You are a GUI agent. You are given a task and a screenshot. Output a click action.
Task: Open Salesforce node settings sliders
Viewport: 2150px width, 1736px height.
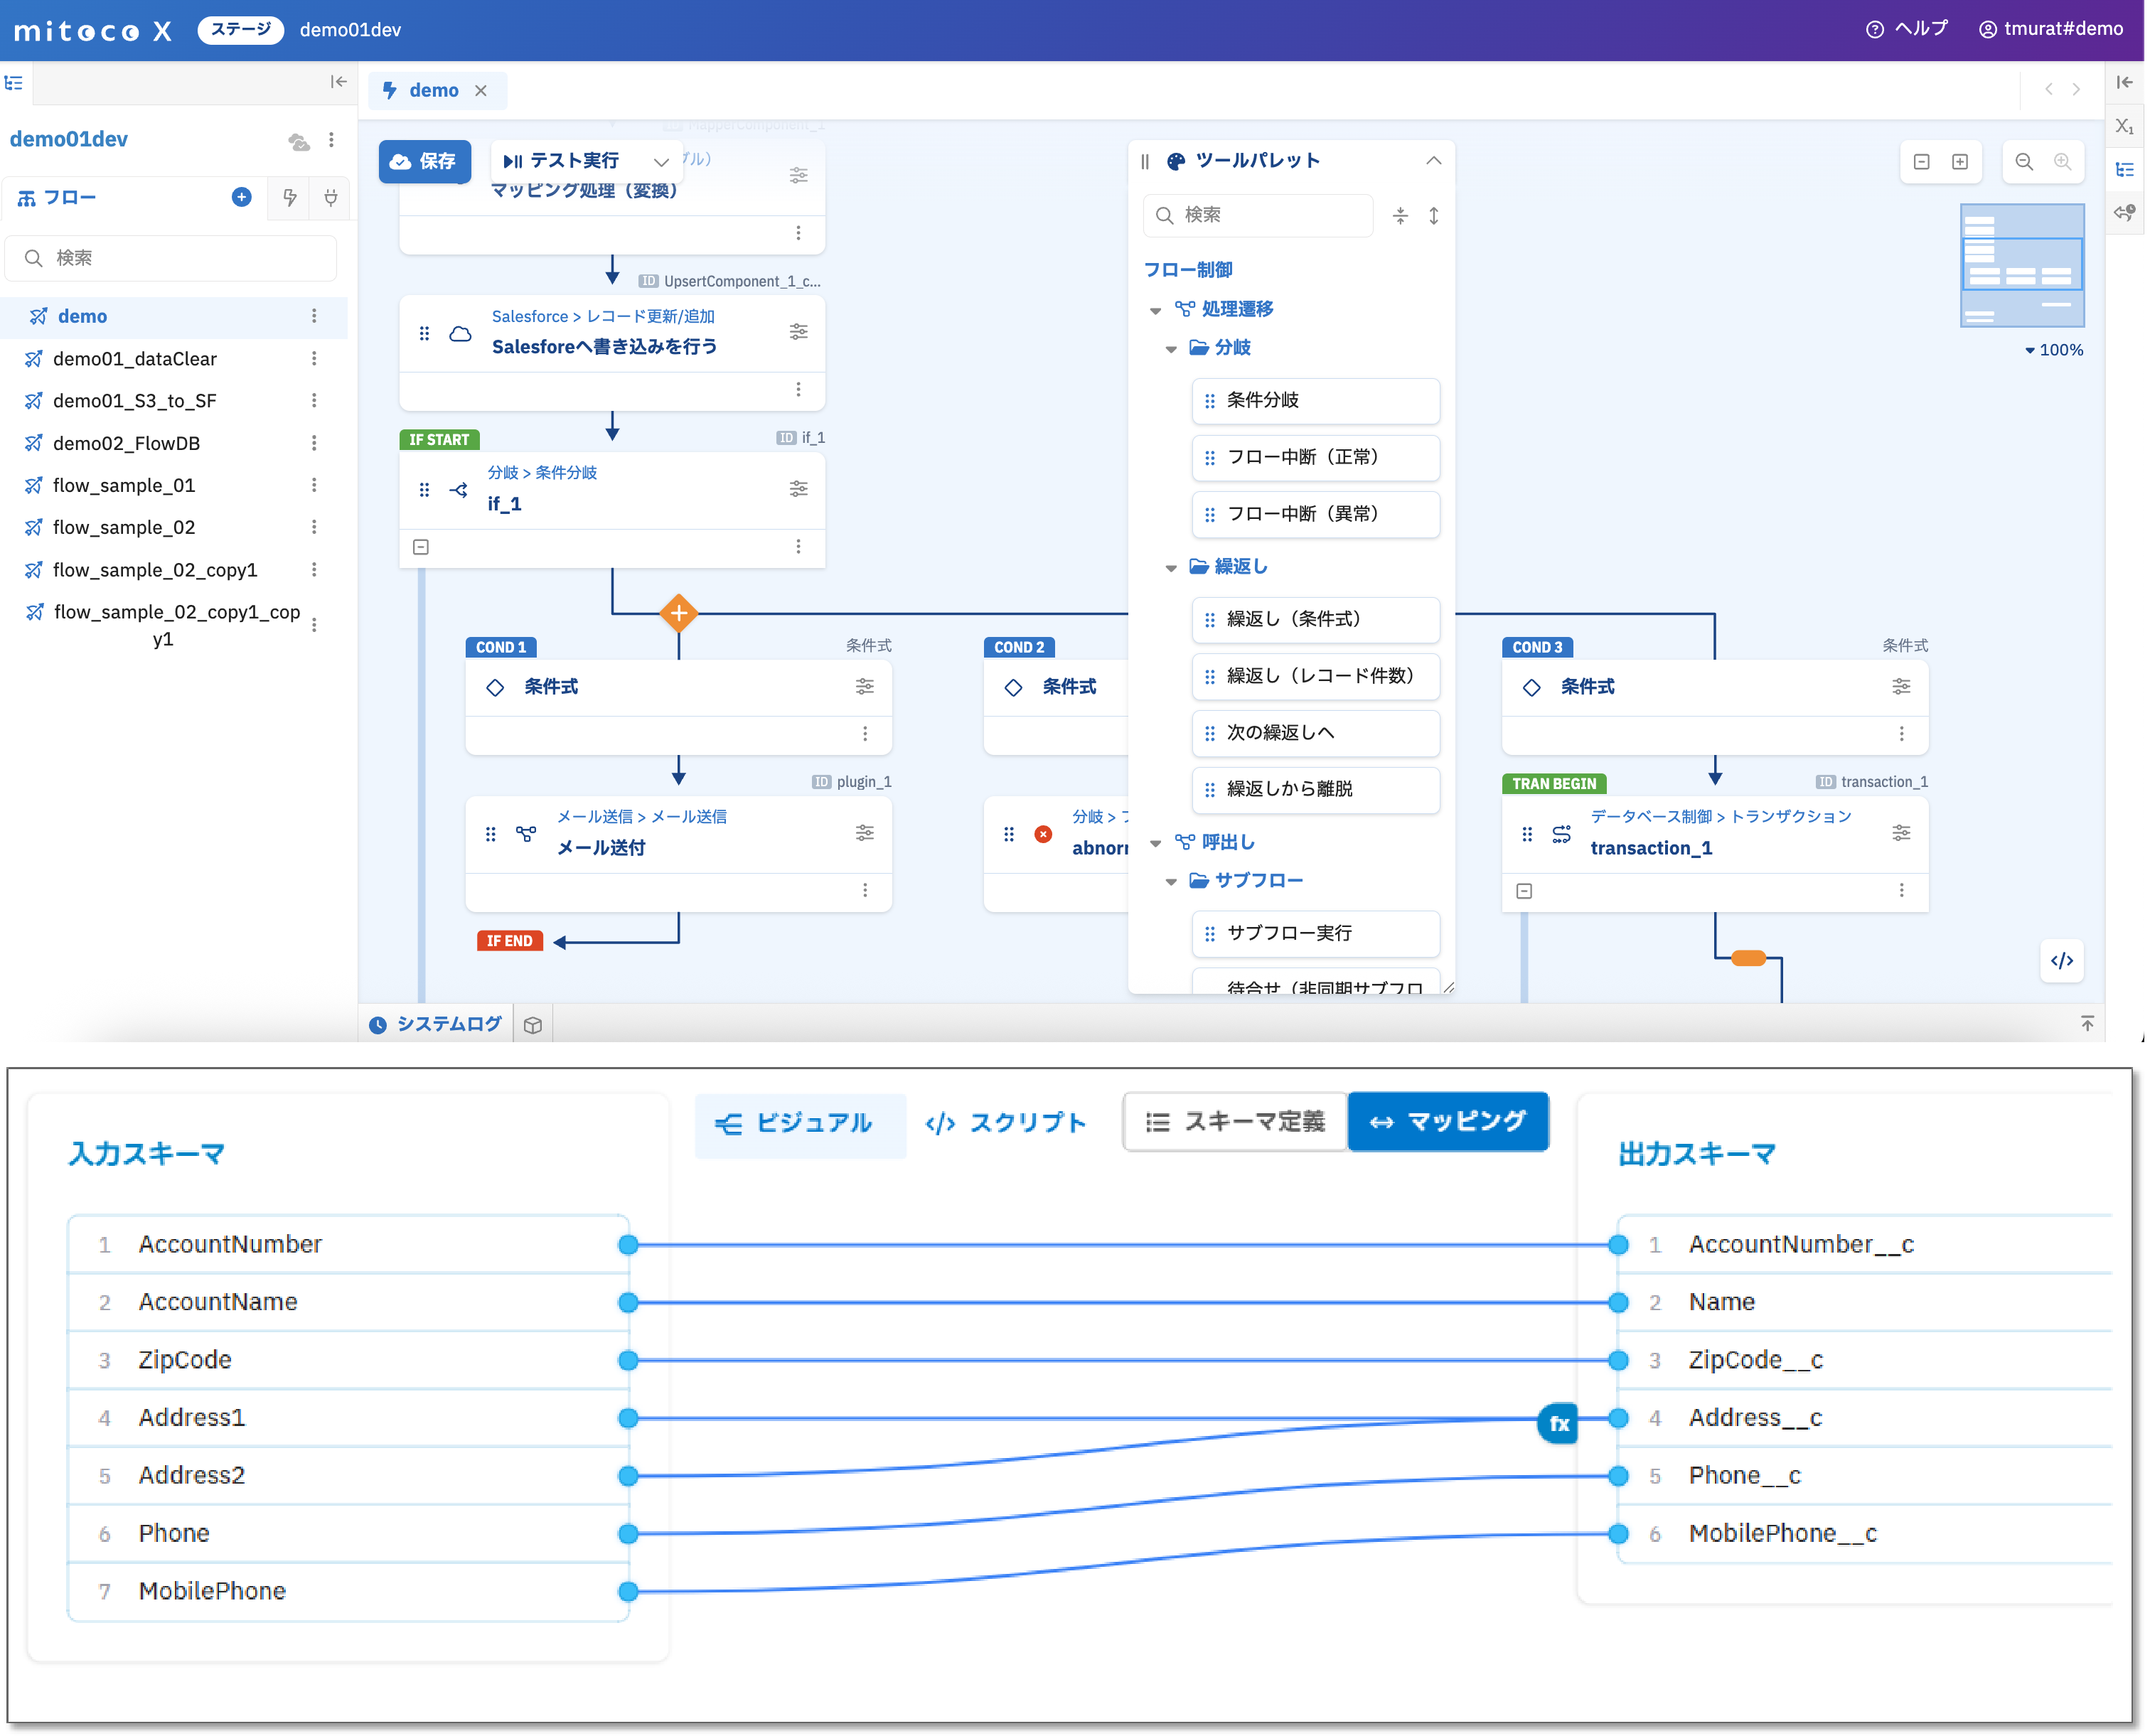799,332
